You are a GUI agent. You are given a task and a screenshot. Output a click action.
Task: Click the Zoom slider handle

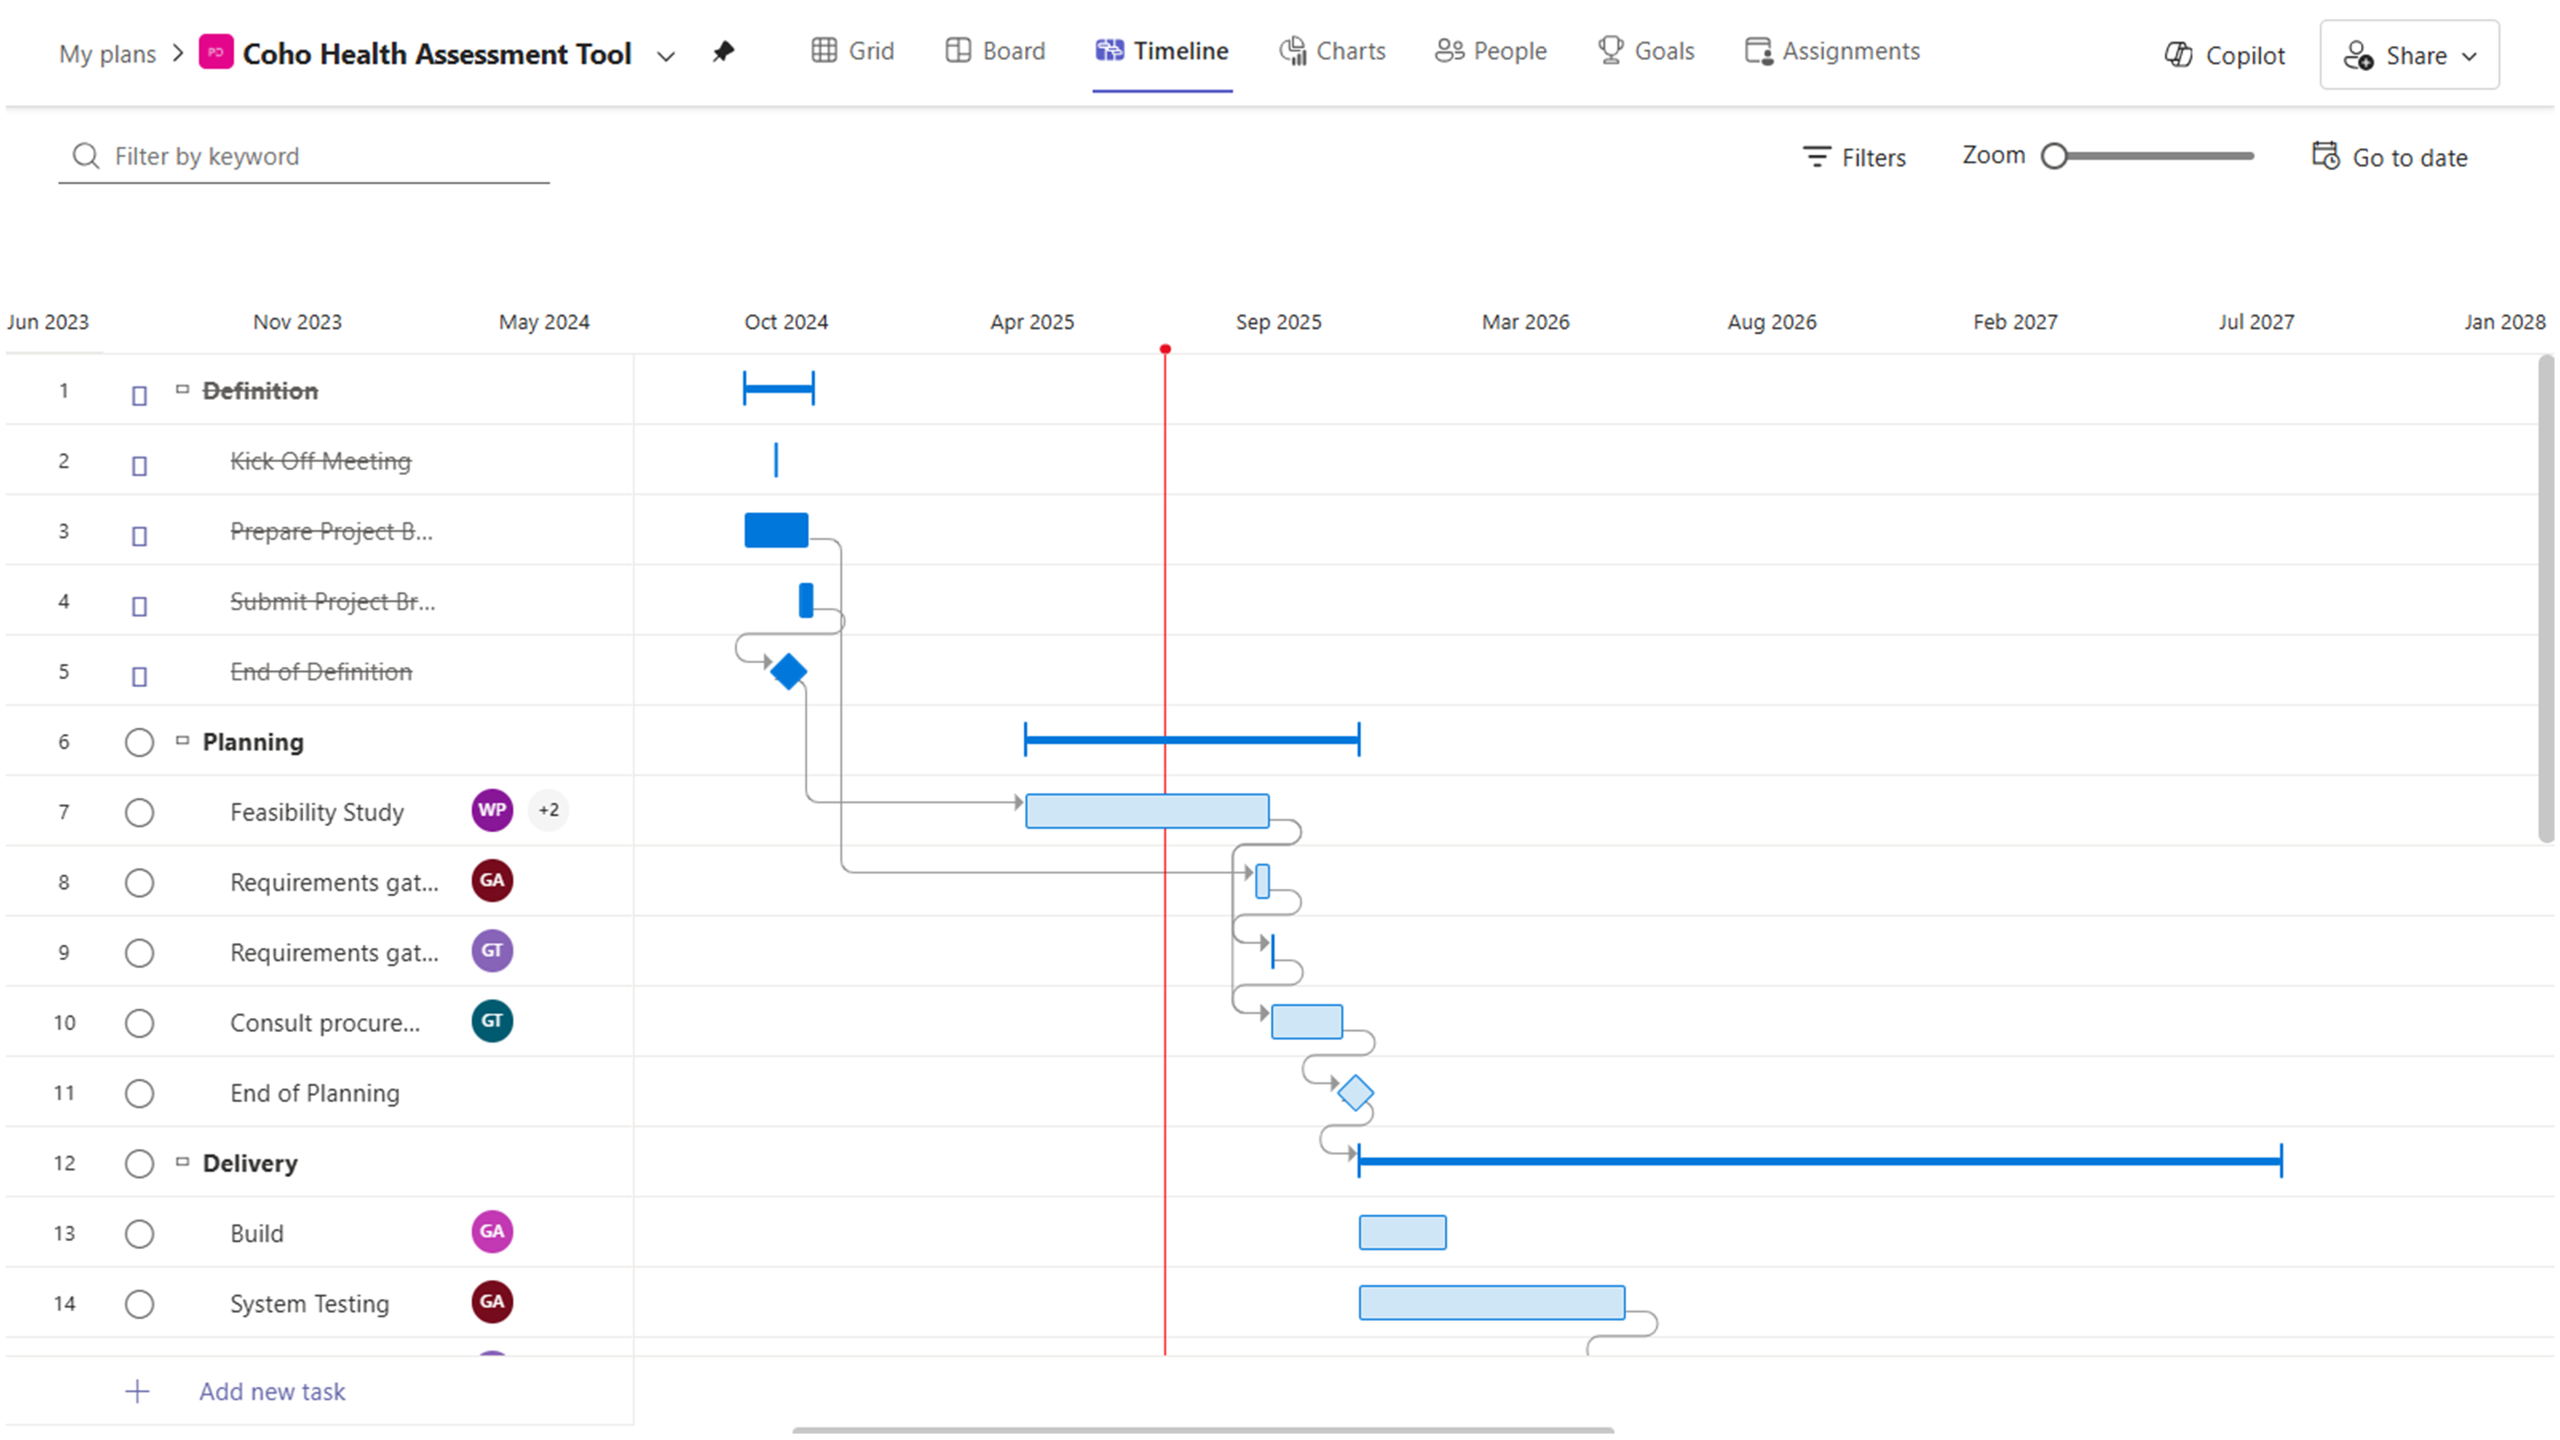click(x=2054, y=156)
